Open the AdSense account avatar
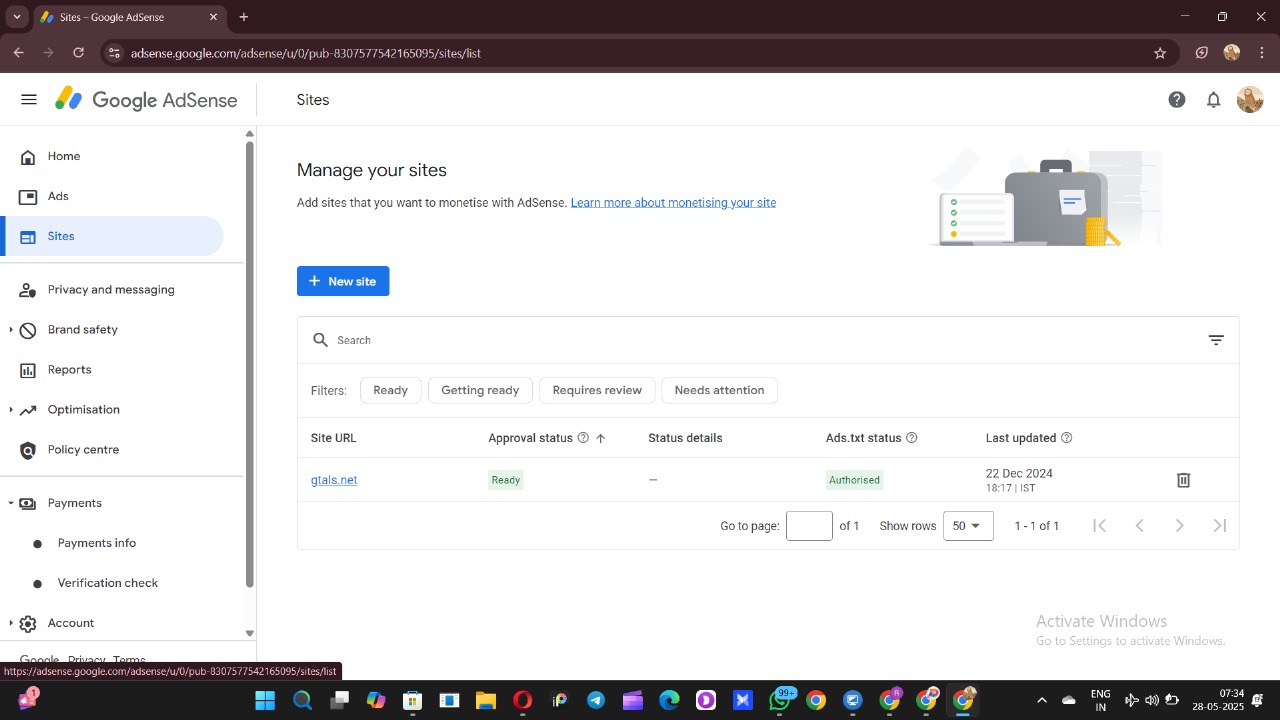 click(x=1250, y=99)
